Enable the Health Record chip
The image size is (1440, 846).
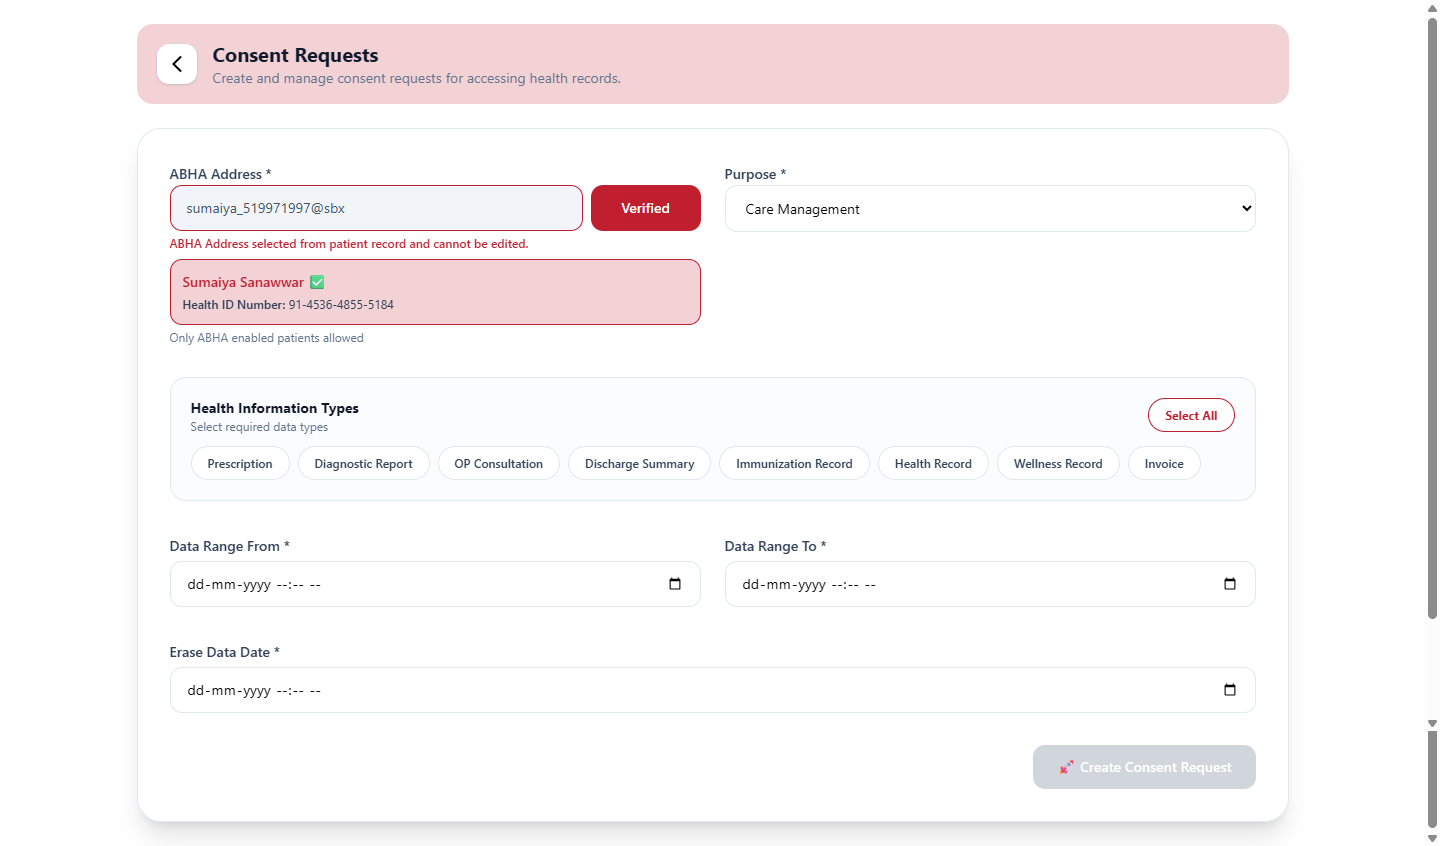(x=933, y=464)
